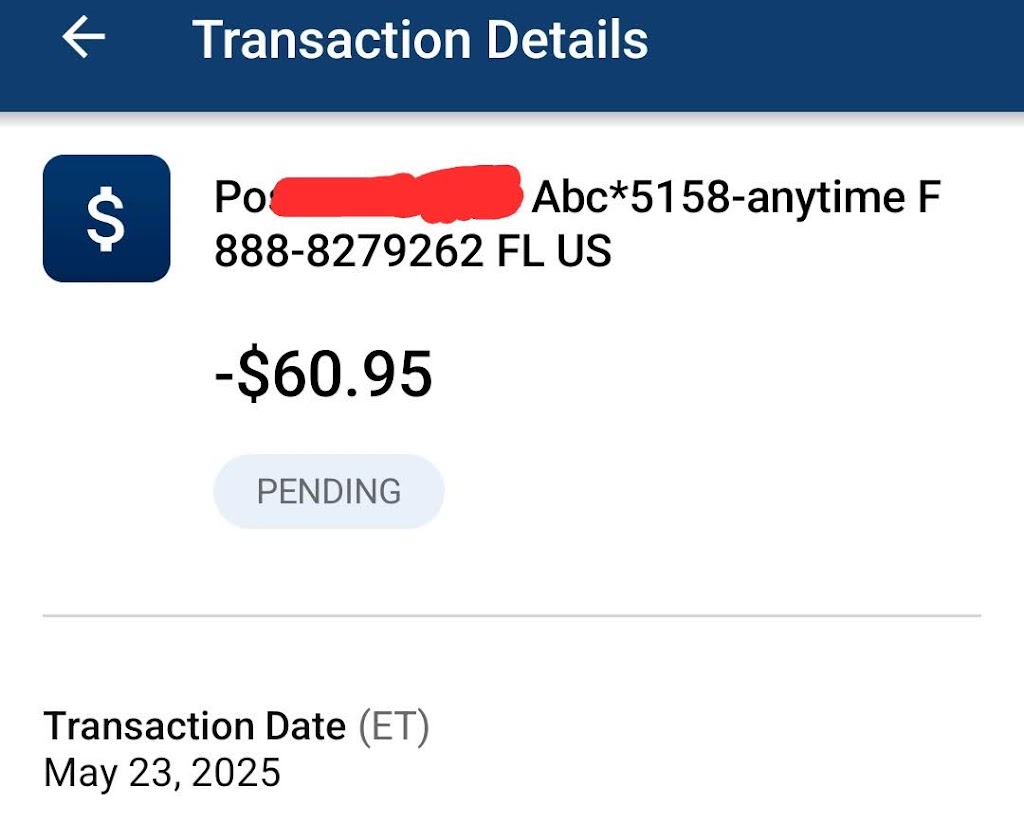Tap the red redacted merchant scribble
The image size is (1024, 823).
398,194
